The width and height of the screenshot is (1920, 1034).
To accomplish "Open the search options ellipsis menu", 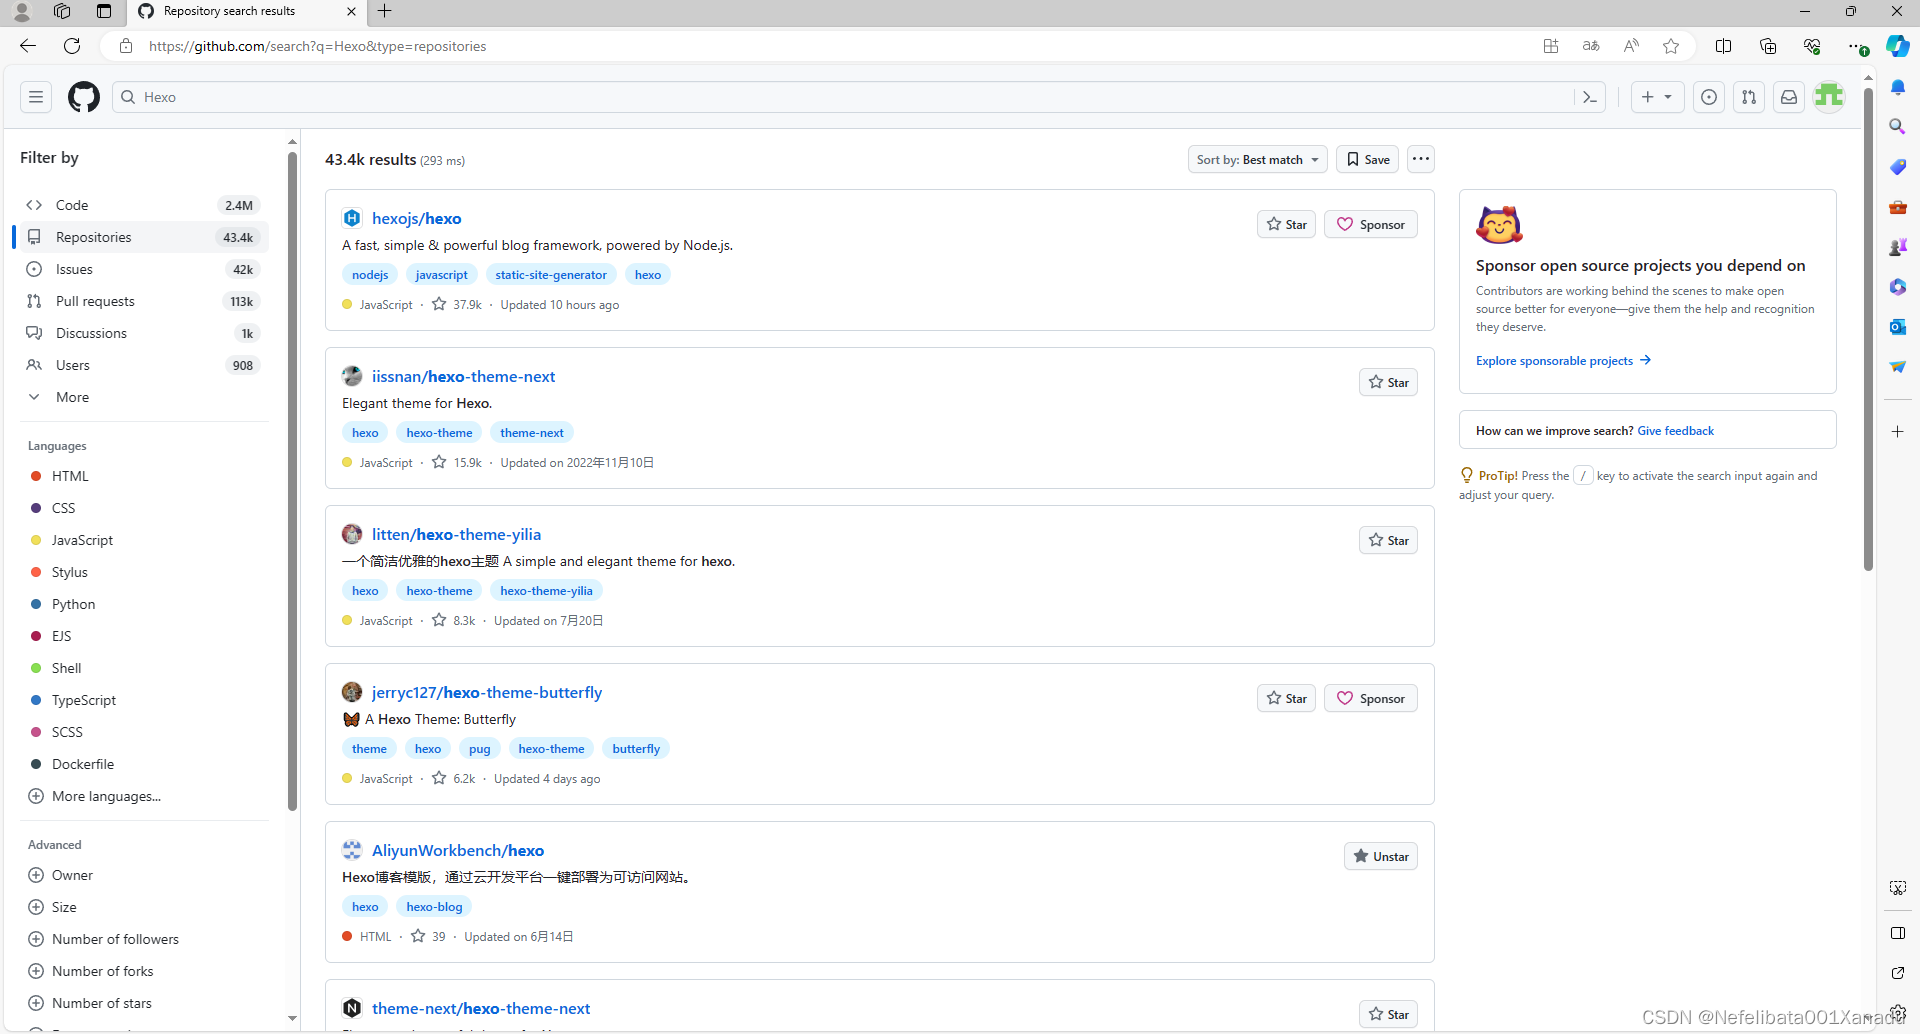I will (x=1421, y=159).
